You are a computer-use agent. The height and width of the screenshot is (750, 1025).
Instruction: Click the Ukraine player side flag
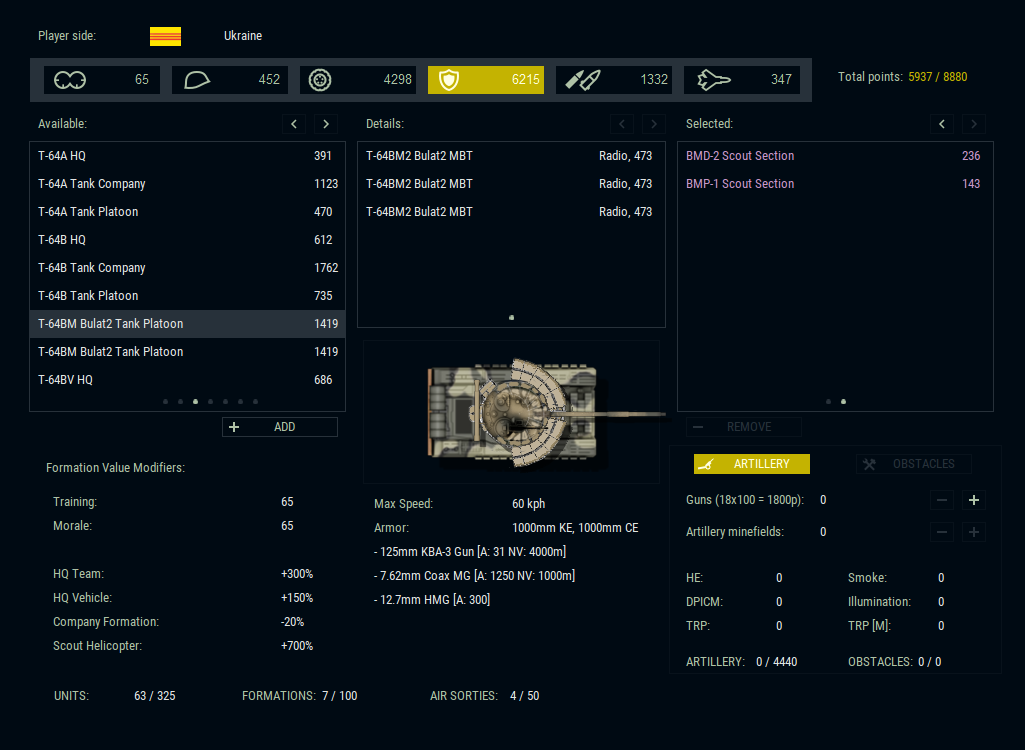[x=165, y=36]
